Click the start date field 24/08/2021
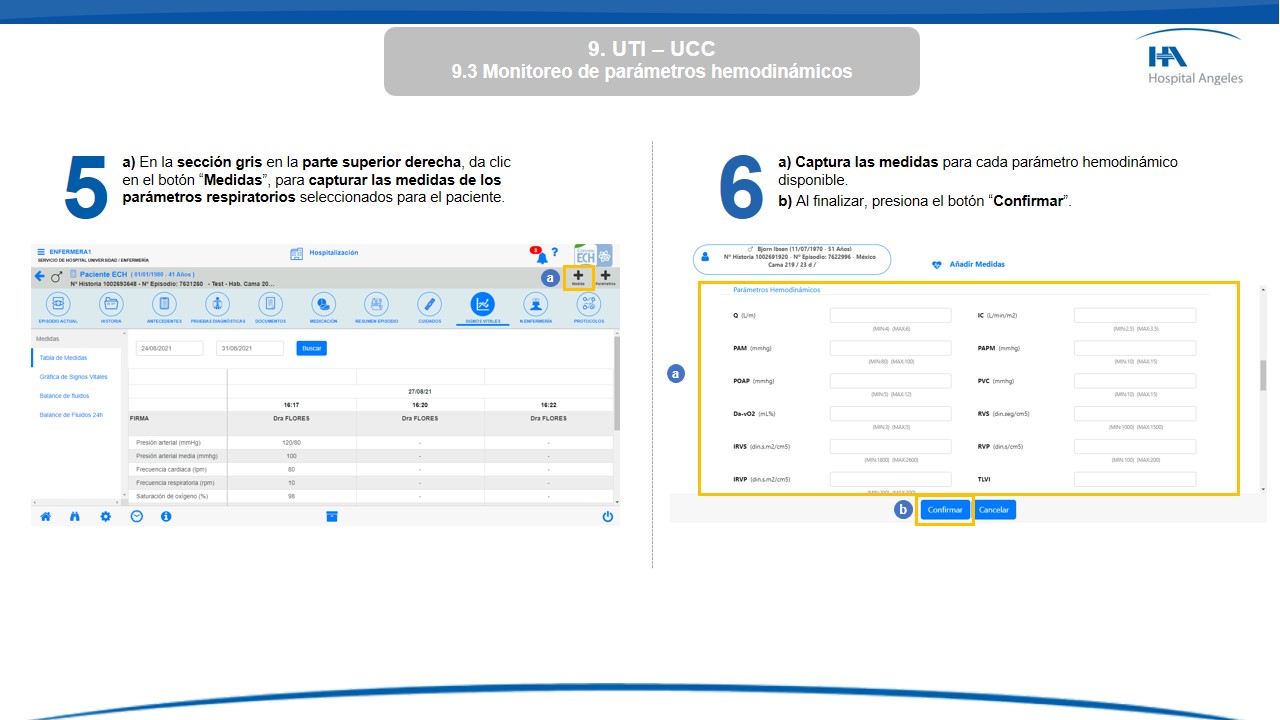This screenshot has width=1280, height=720. (x=169, y=348)
